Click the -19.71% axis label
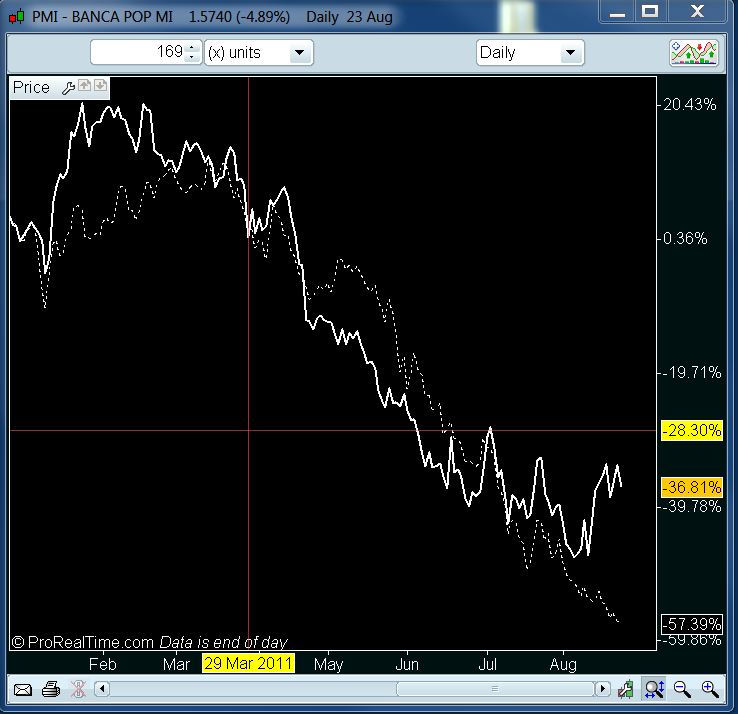The image size is (738, 714). [x=692, y=373]
